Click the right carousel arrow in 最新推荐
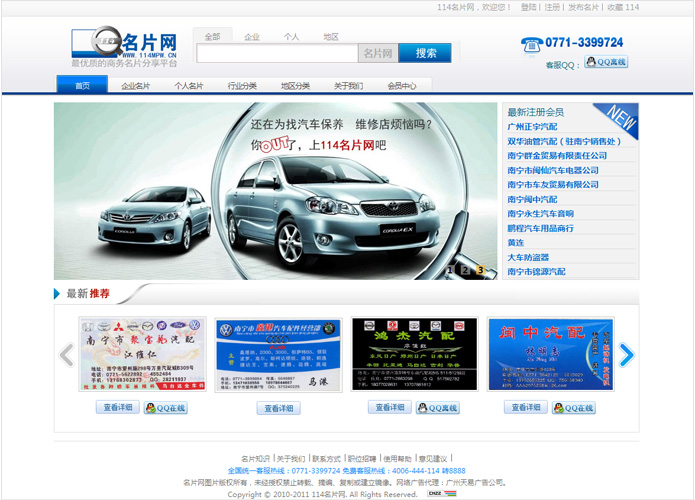Viewport: 695px width, 500px height. coord(626,355)
